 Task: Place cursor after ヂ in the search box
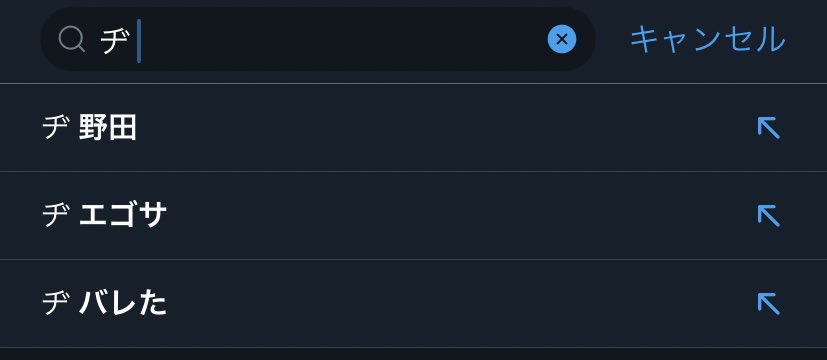click(139, 41)
